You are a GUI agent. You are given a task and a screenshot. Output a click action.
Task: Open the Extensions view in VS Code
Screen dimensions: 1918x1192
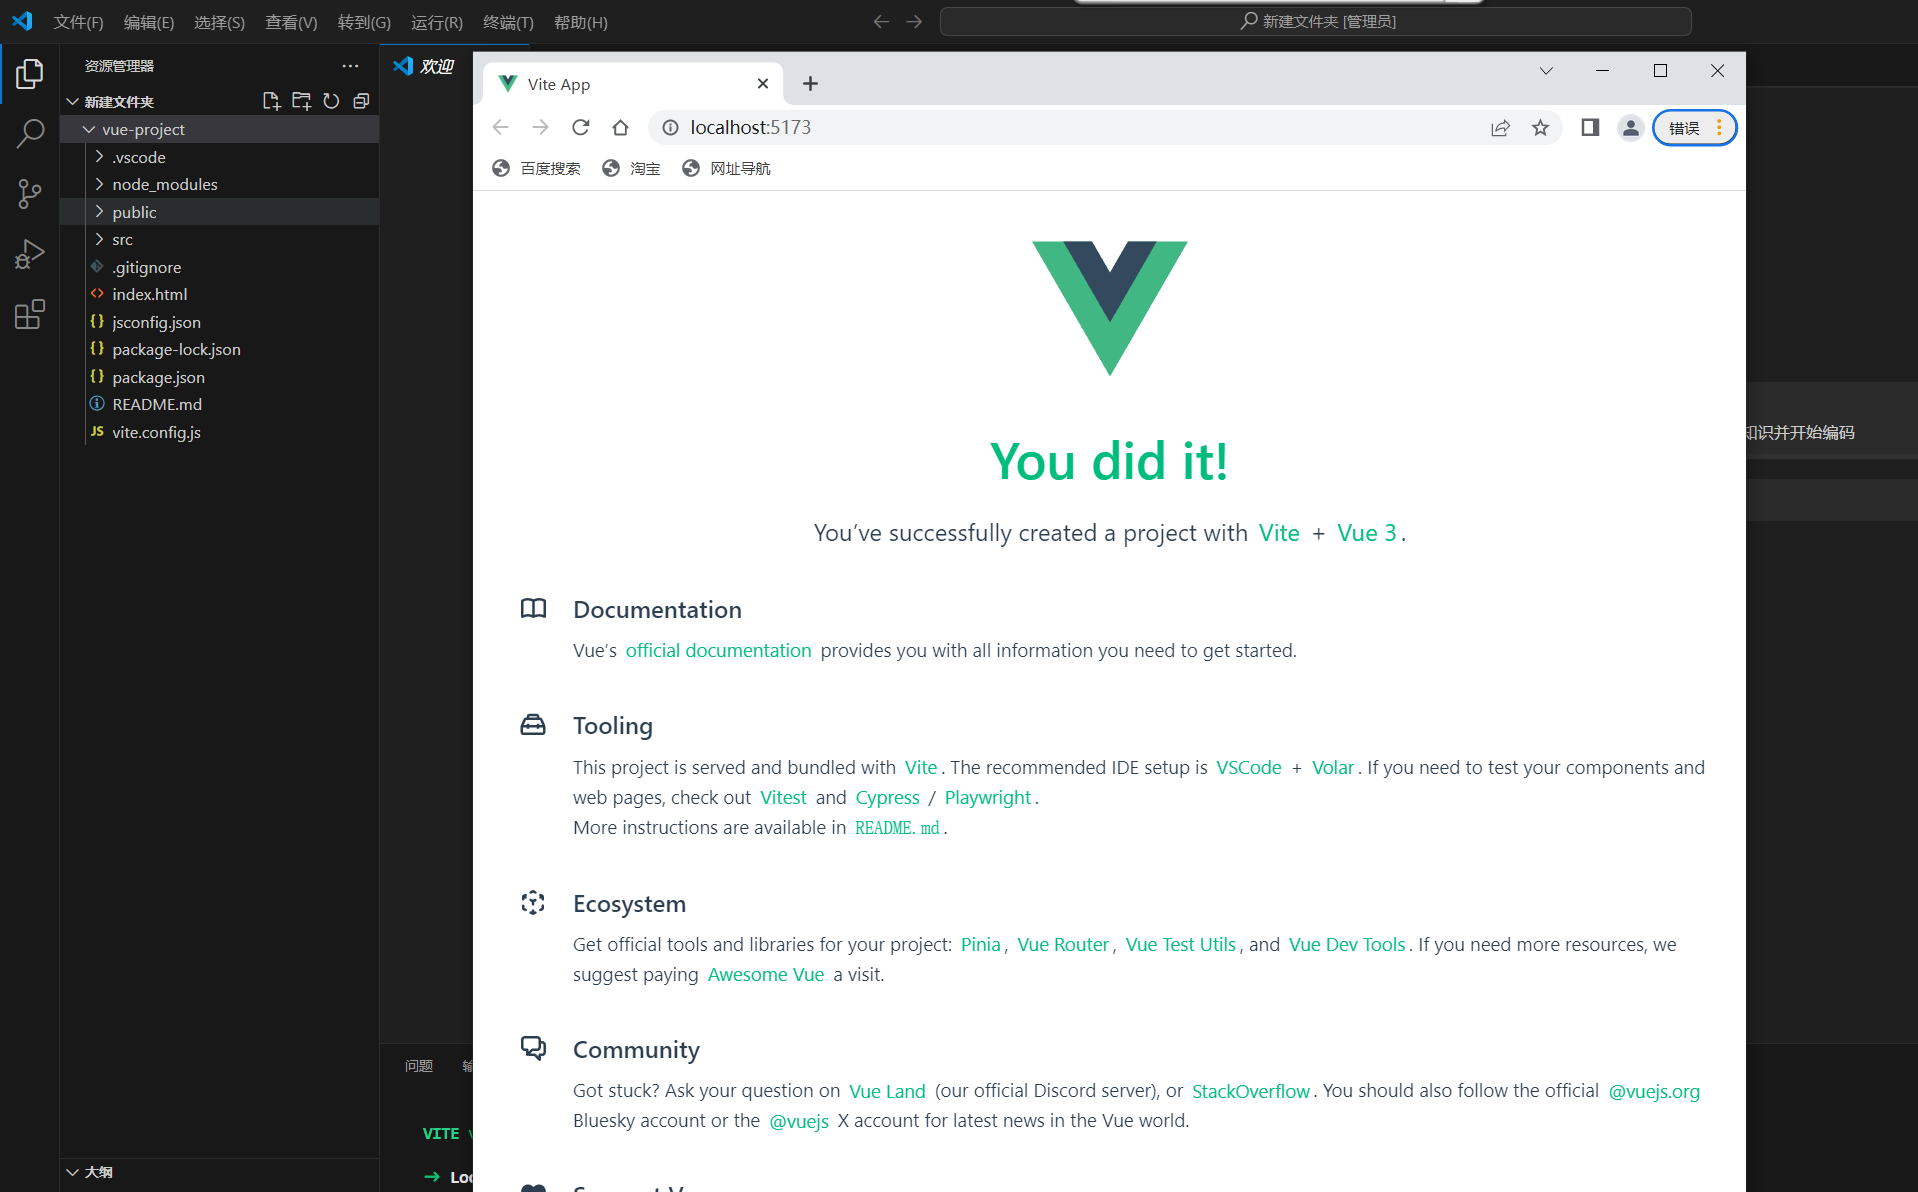point(30,314)
